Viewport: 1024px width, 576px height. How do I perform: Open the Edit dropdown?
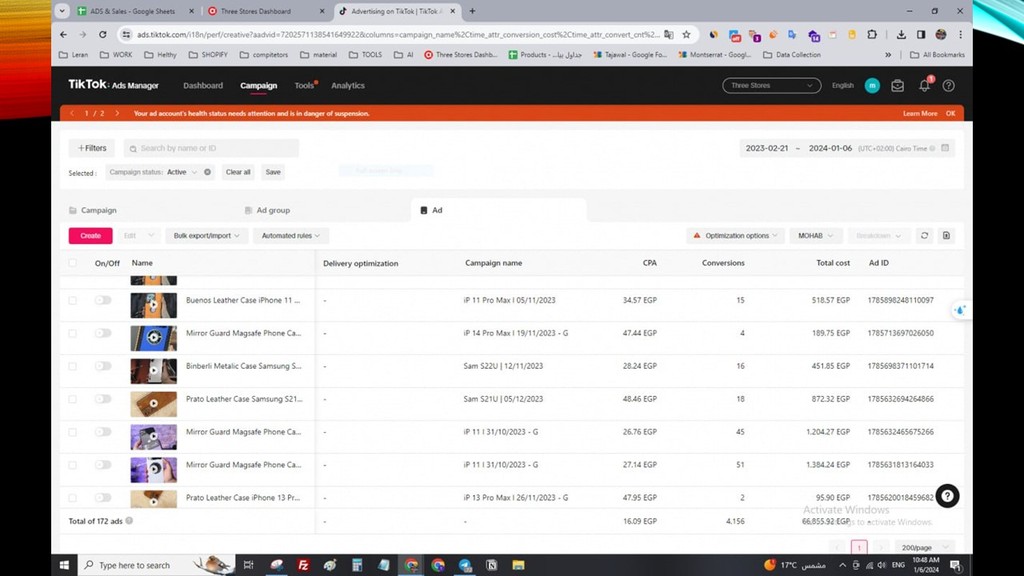tap(138, 236)
